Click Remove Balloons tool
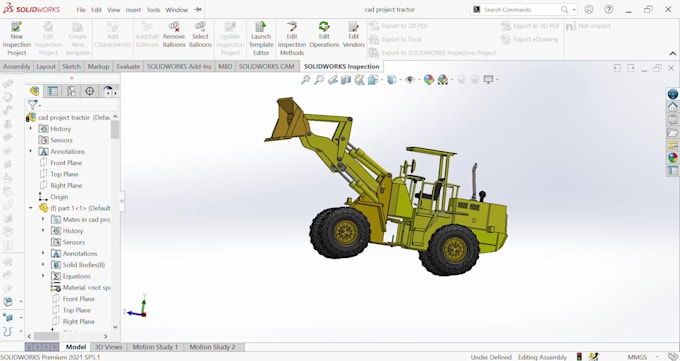The height and width of the screenshot is (361, 680). [174, 35]
